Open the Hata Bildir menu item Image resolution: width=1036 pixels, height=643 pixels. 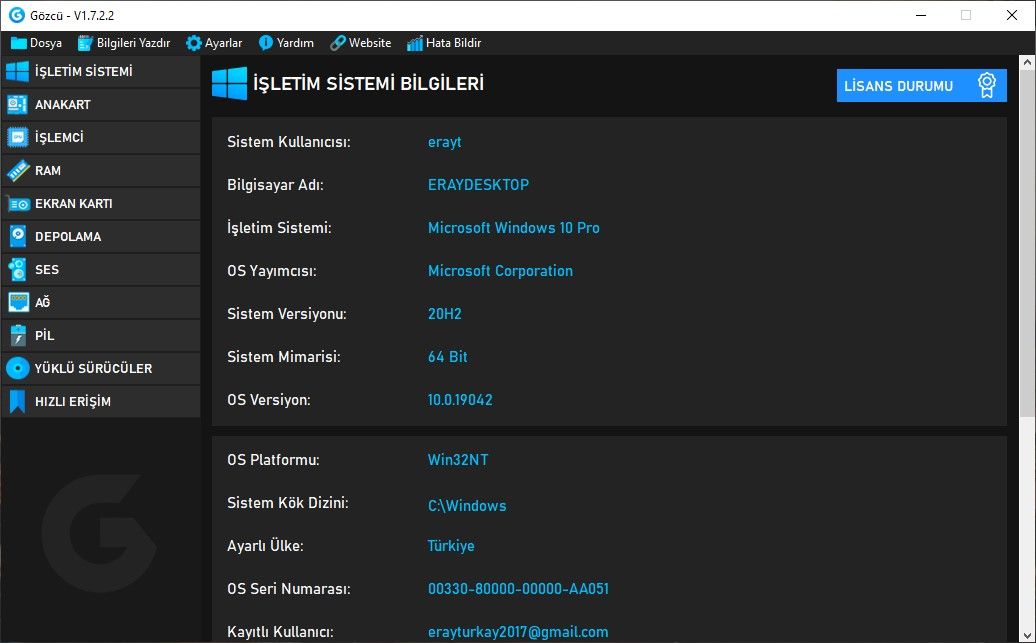[444, 43]
